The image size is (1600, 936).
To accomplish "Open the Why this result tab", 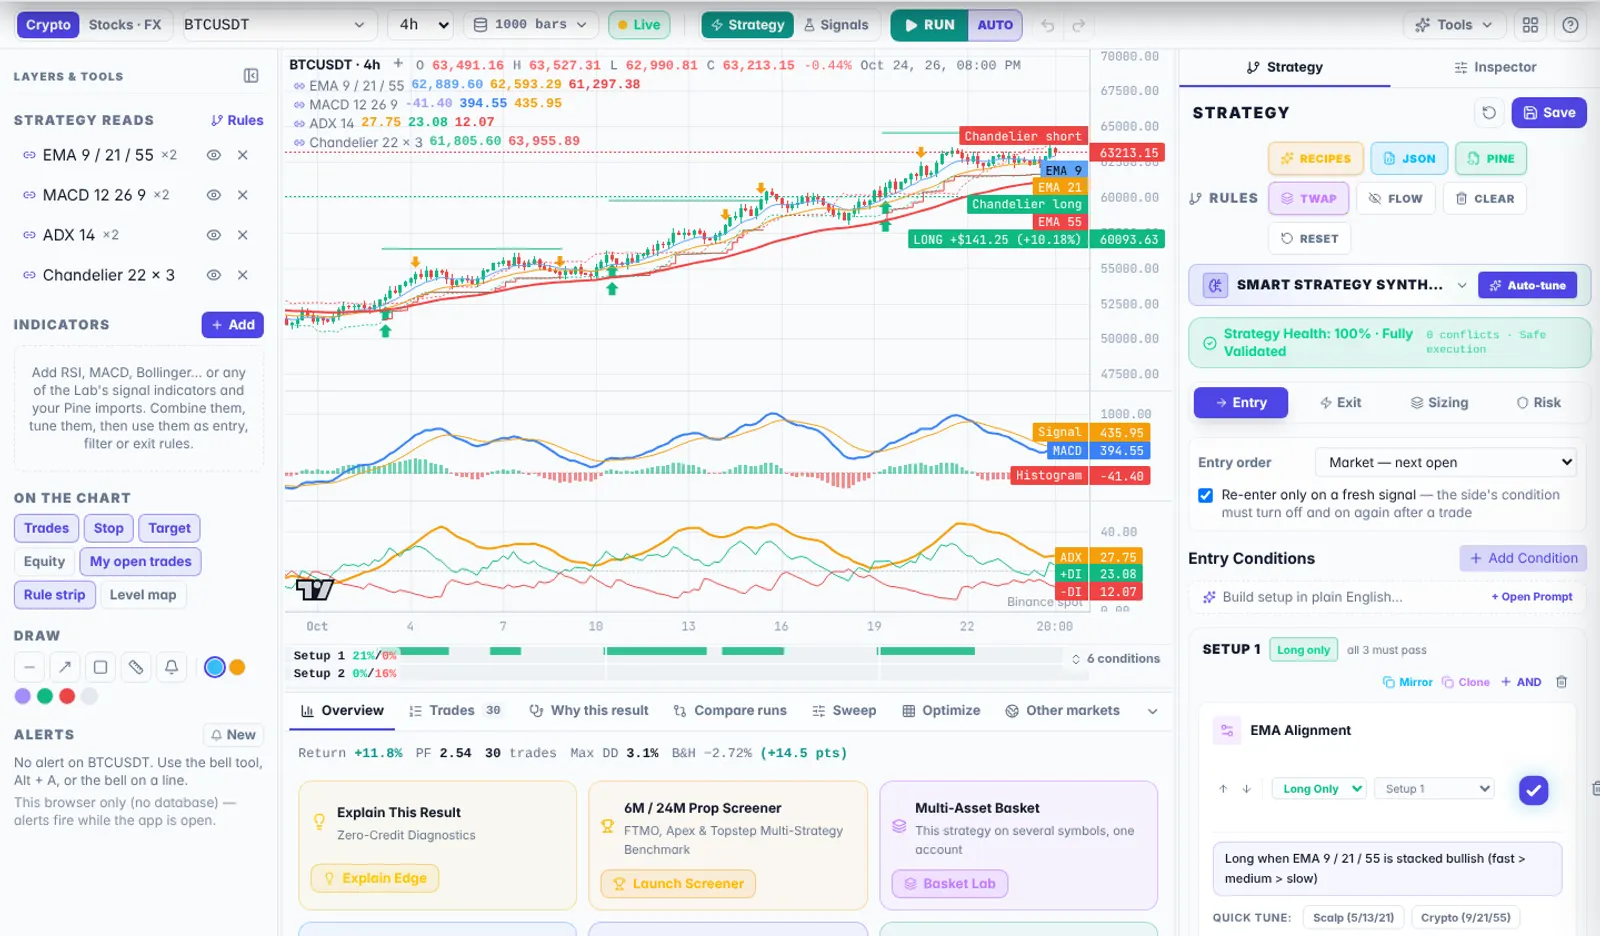I will pos(589,711).
